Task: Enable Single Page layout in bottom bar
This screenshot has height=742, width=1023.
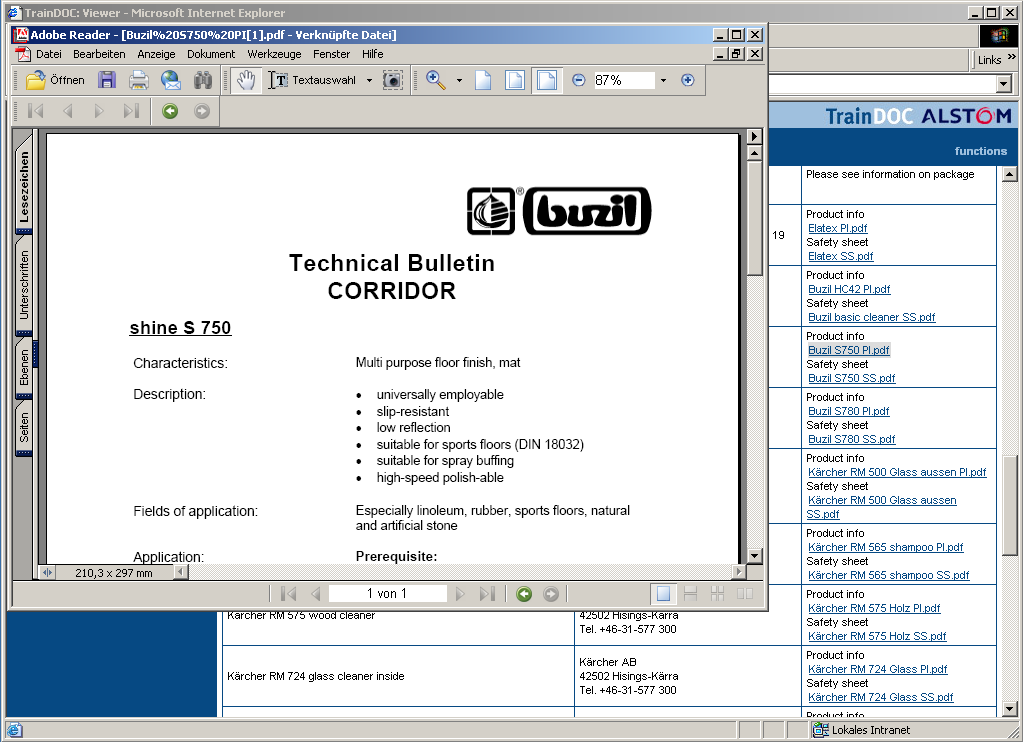Action: tap(664, 594)
